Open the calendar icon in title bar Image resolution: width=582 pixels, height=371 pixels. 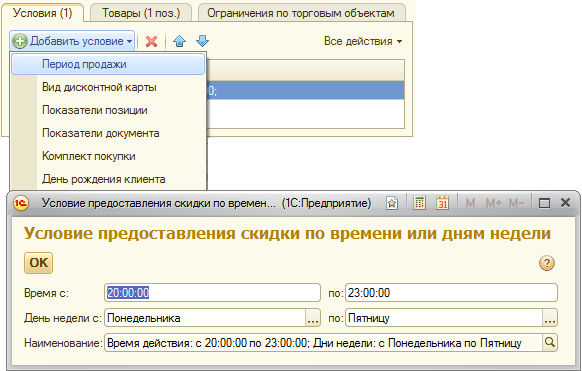tap(442, 203)
